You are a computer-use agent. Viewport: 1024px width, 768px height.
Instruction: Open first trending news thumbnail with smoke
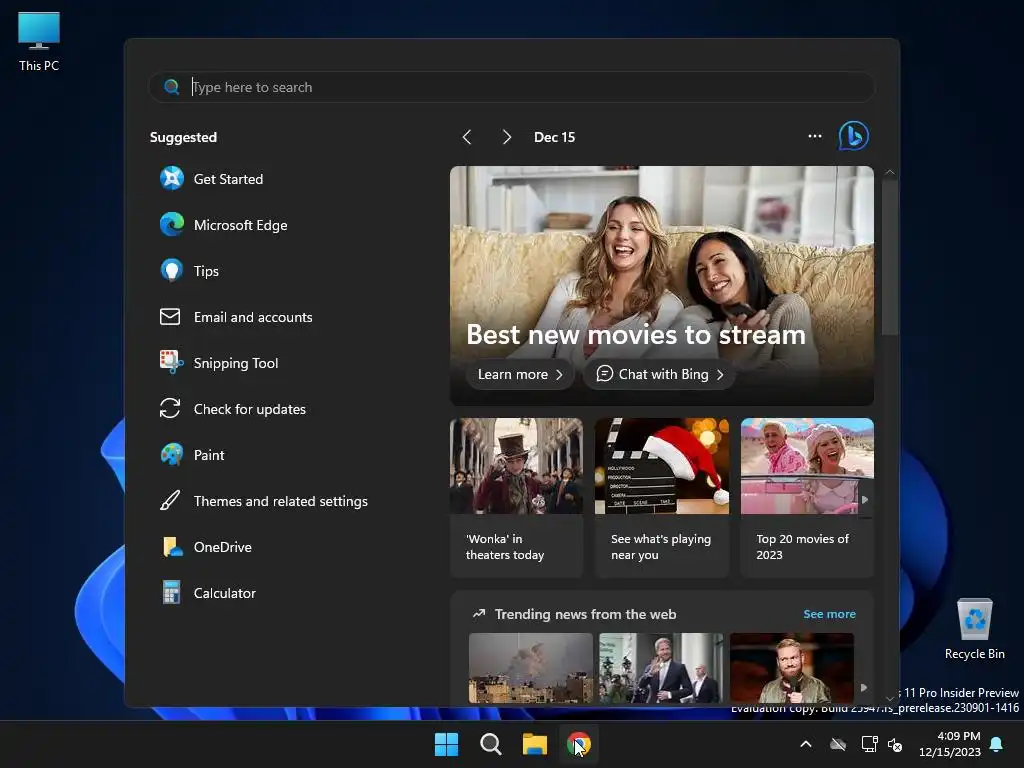(531, 667)
